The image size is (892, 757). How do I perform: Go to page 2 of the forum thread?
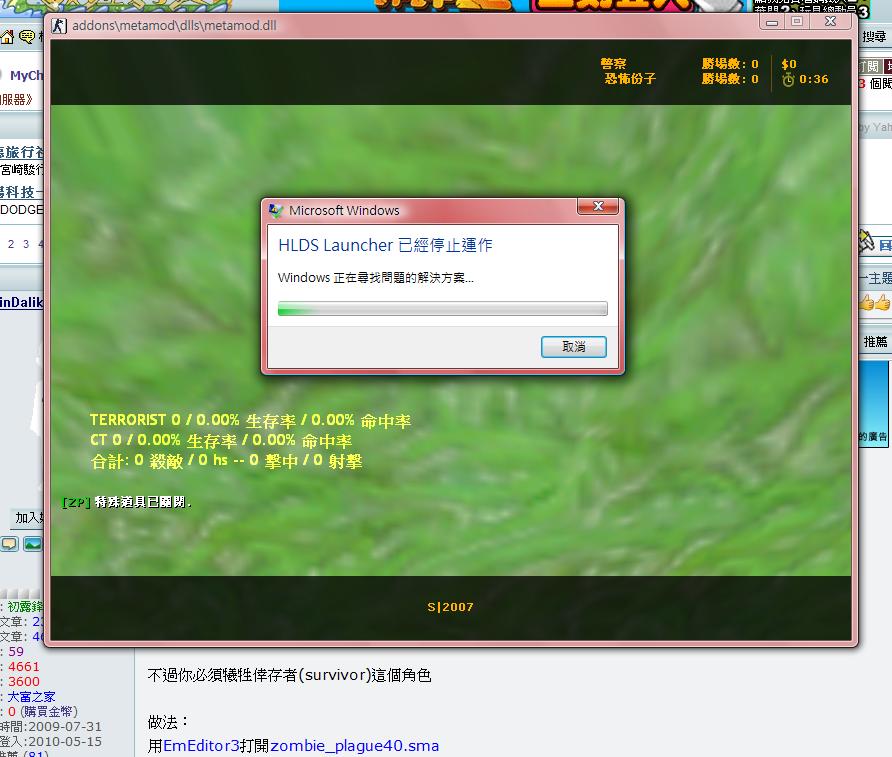point(11,244)
